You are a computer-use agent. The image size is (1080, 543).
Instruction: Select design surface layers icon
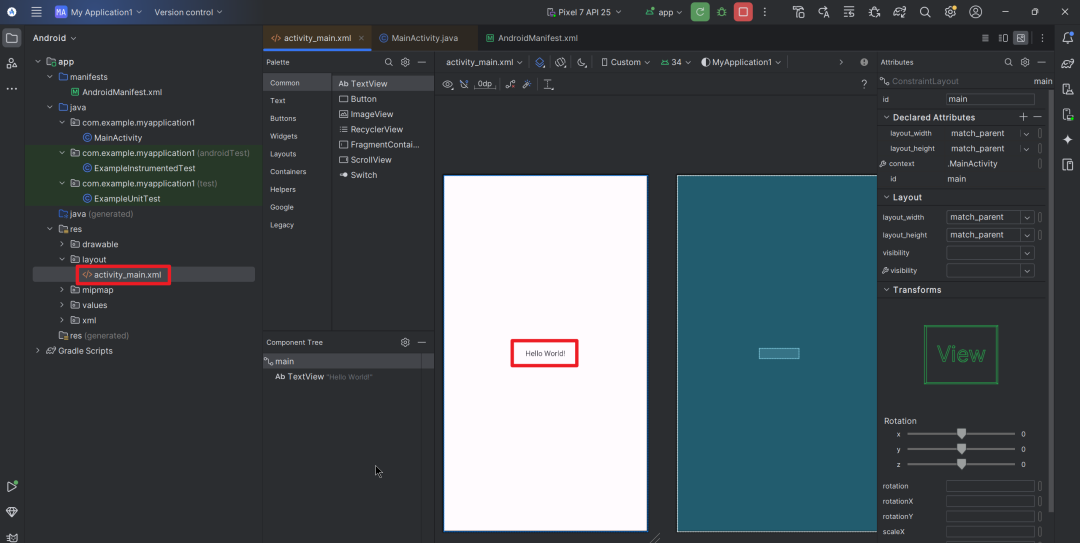[x=540, y=62]
